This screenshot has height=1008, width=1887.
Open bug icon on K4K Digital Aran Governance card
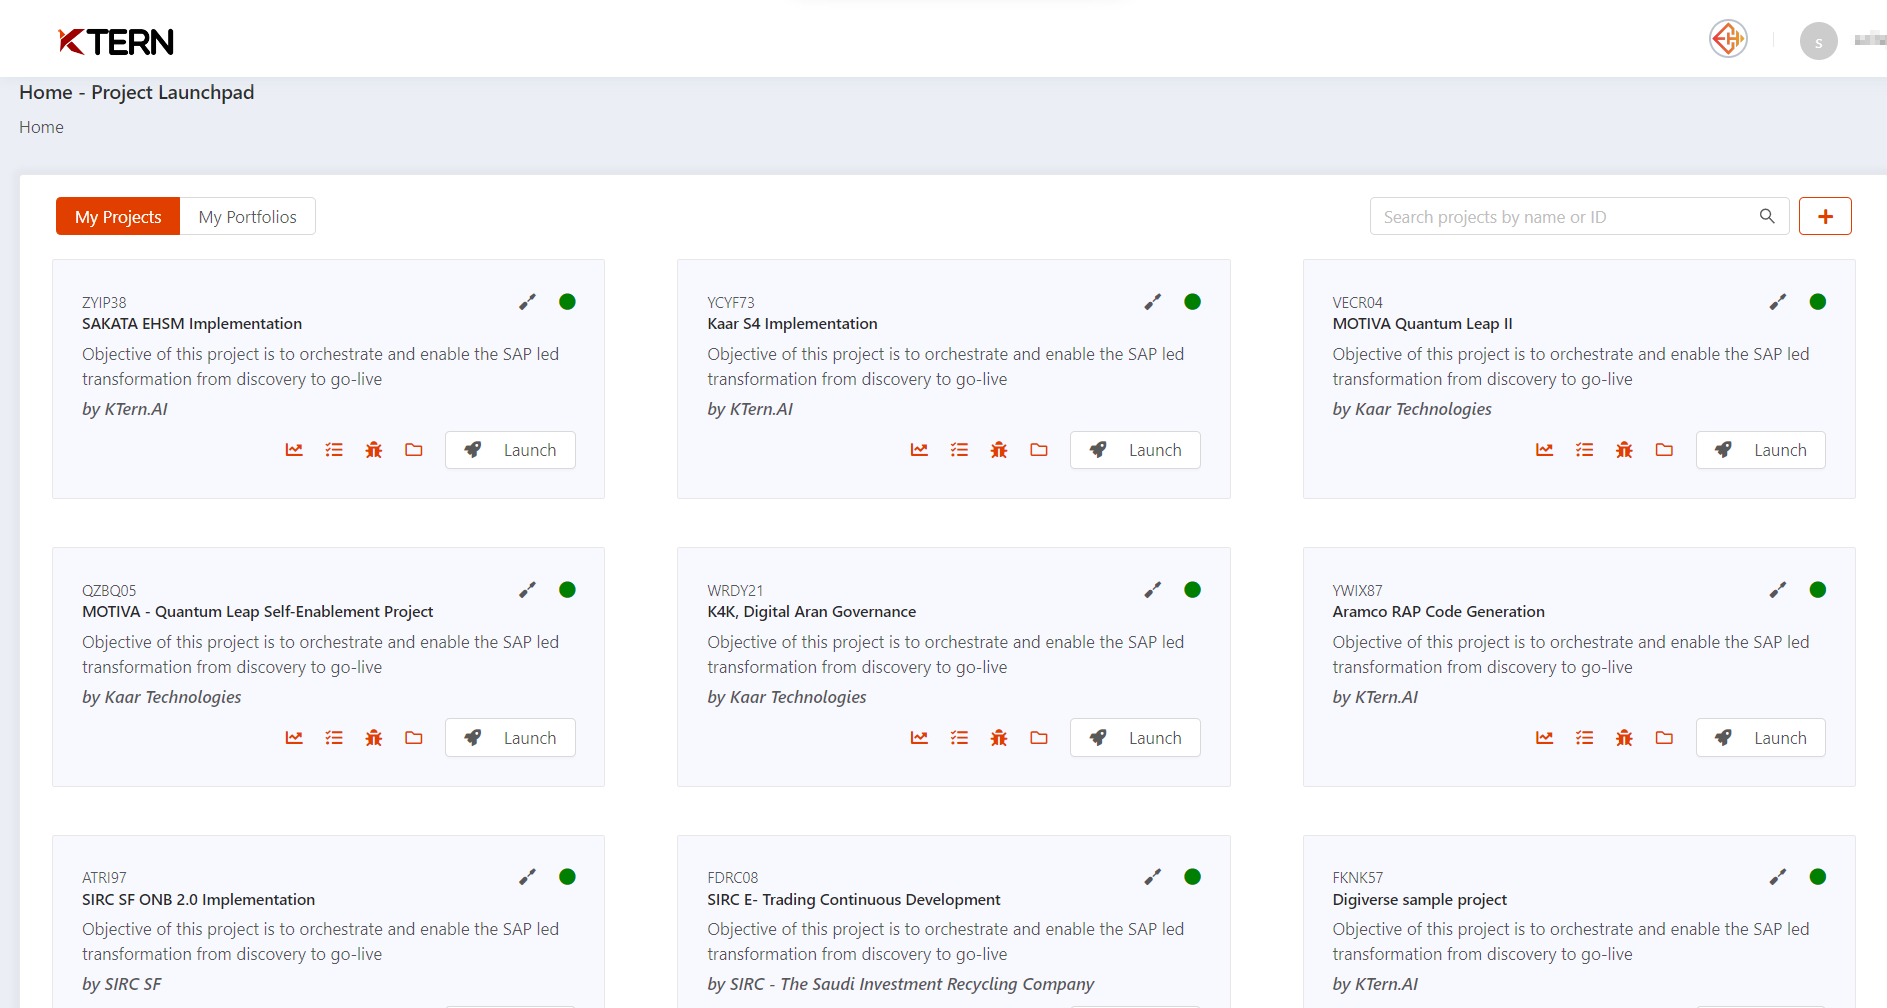[999, 738]
